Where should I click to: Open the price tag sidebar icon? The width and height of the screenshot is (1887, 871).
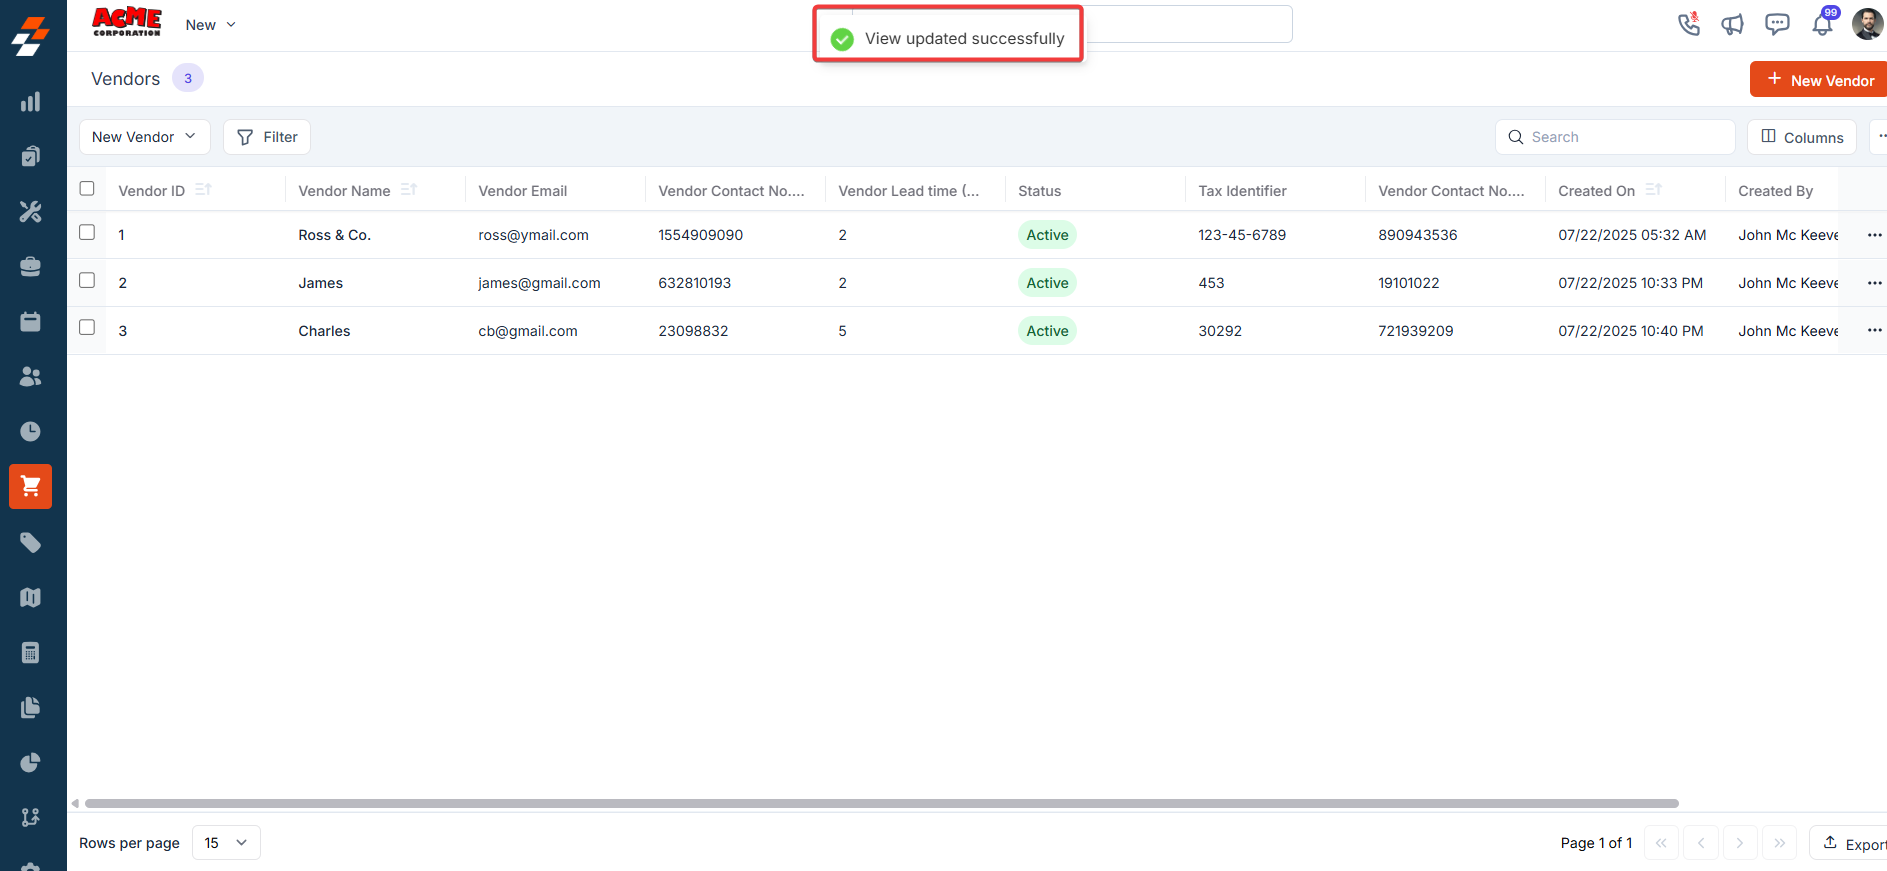(31, 542)
